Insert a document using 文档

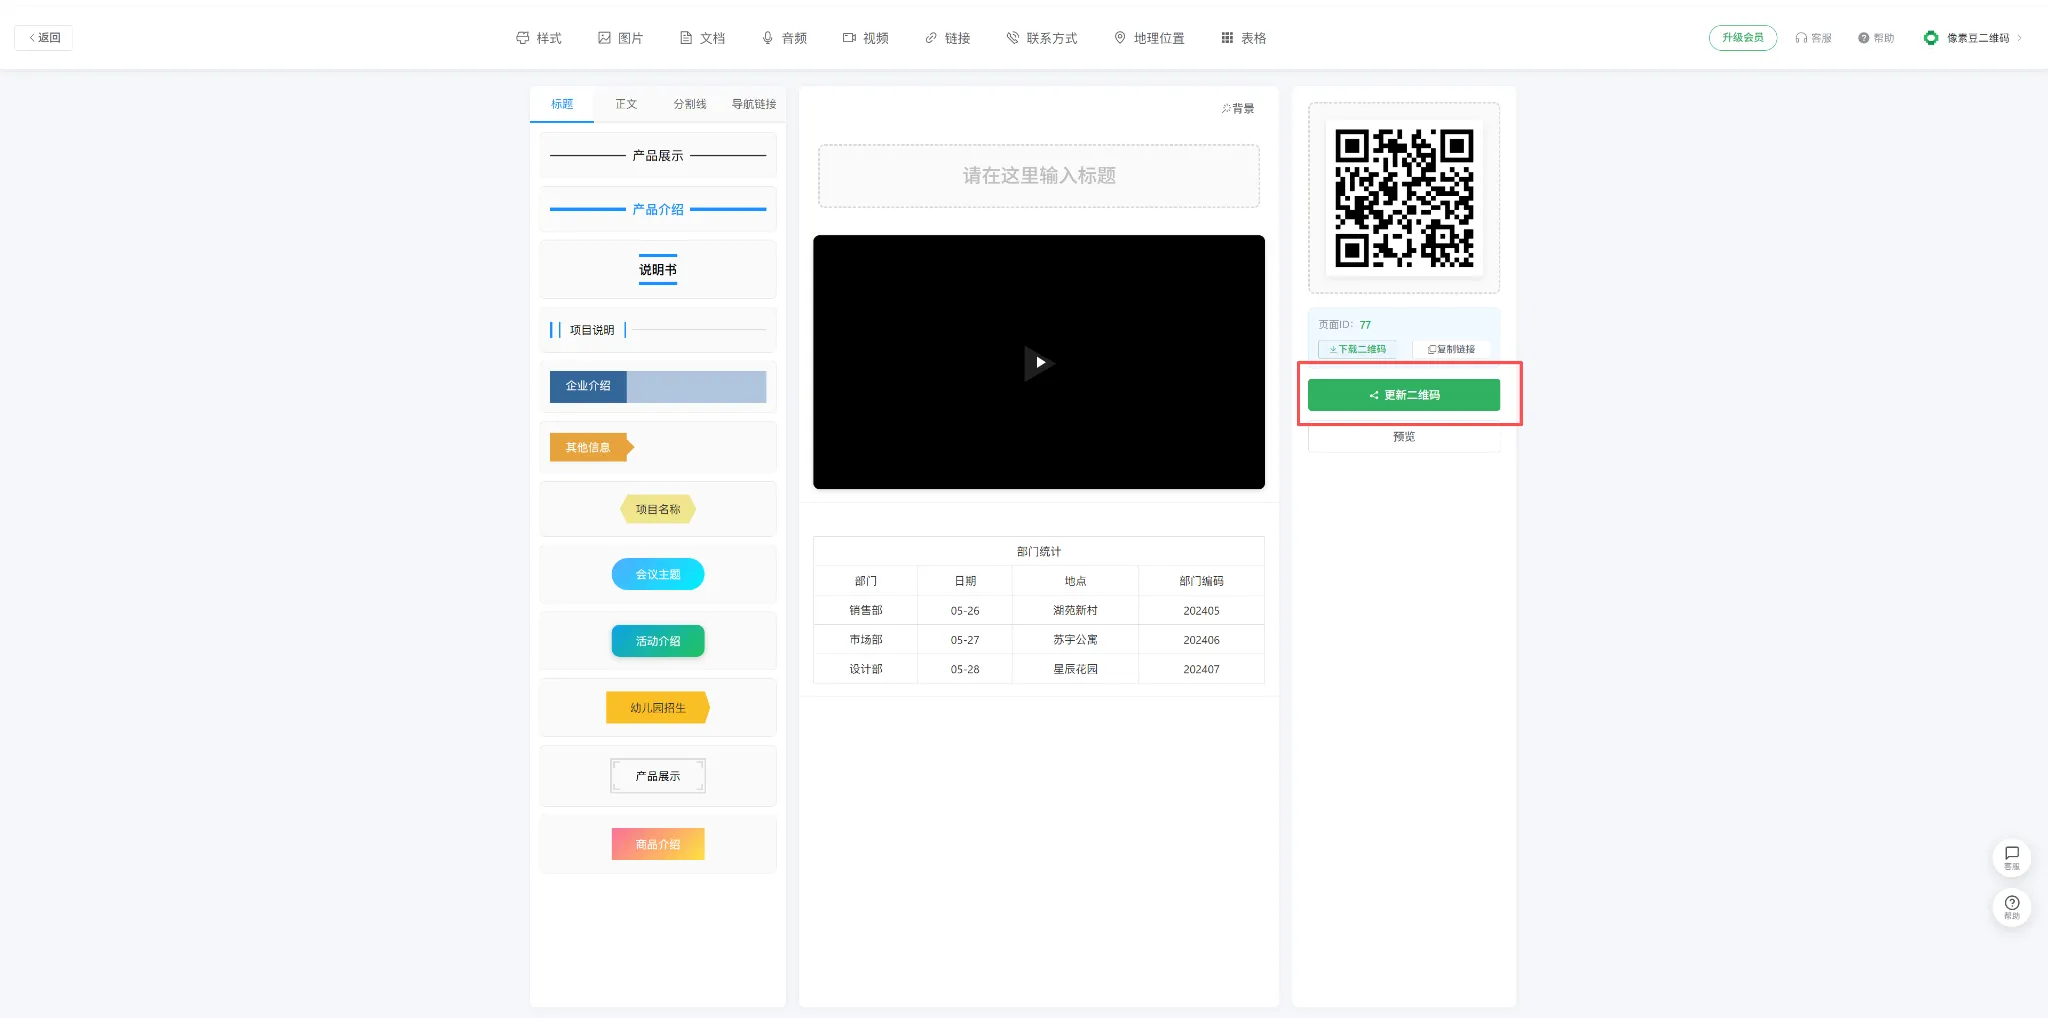pos(703,38)
